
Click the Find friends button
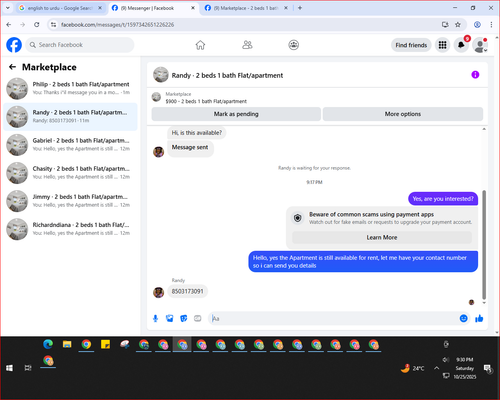pos(411,45)
